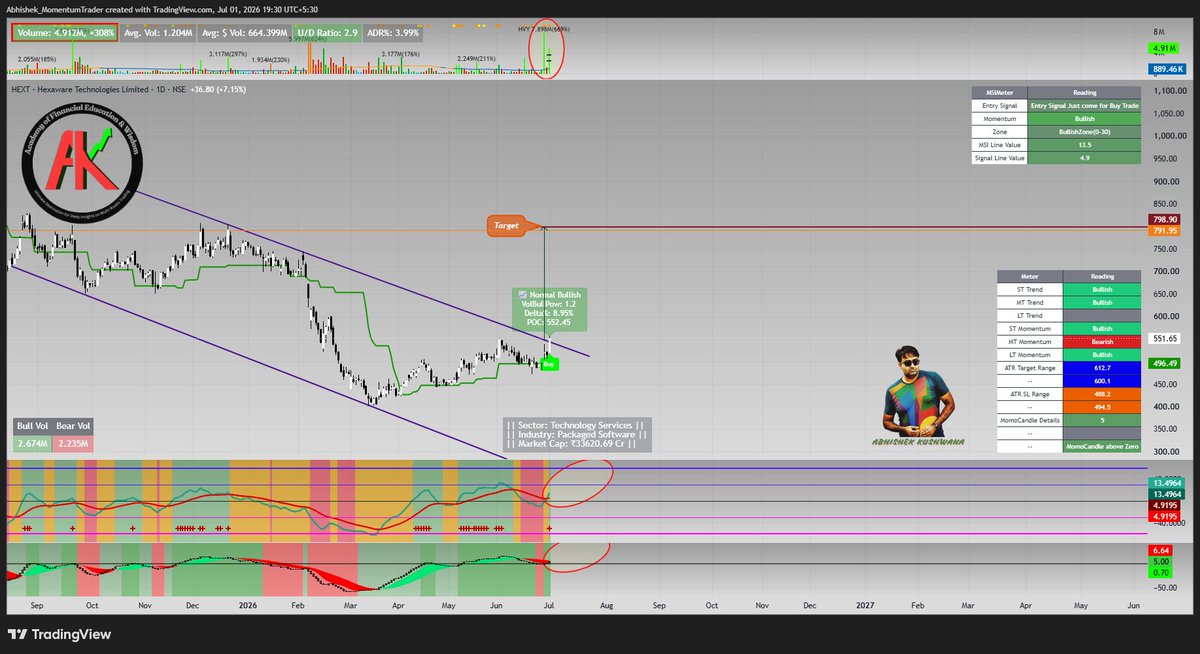Click the TradingView logo at bottom left
The image size is (1200, 654).
click(x=59, y=634)
